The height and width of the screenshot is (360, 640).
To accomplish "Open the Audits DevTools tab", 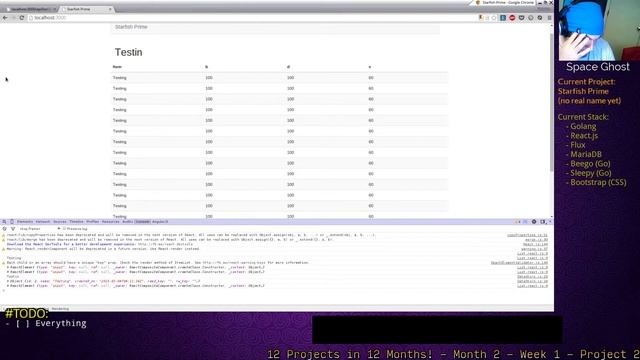I will tap(127, 222).
